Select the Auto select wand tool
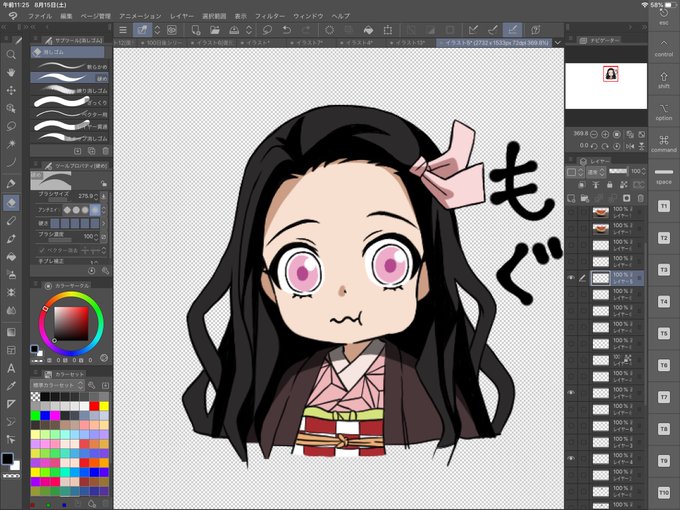 [11, 144]
